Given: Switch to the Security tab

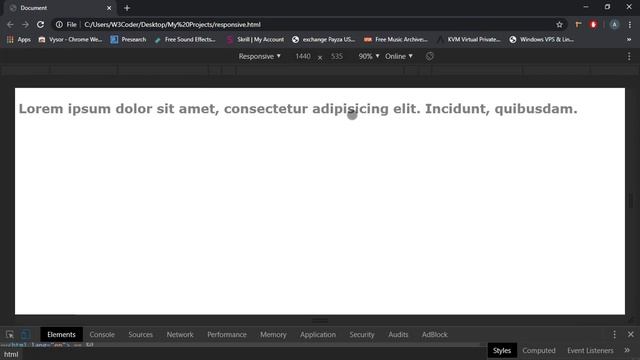Looking at the screenshot, I should (362, 334).
